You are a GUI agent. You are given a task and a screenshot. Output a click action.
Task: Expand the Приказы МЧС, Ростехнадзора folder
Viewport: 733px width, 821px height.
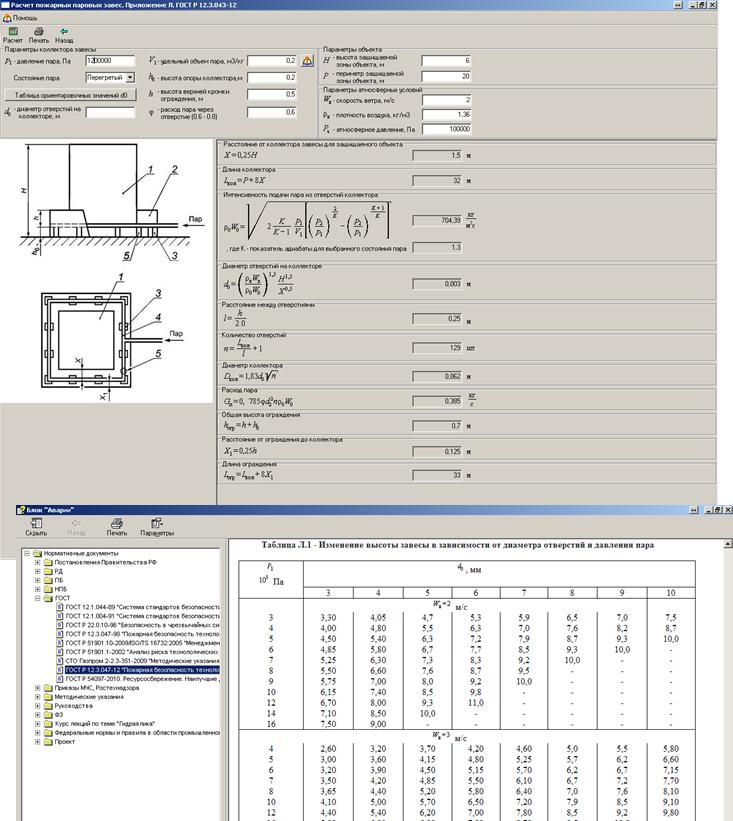click(x=38, y=689)
